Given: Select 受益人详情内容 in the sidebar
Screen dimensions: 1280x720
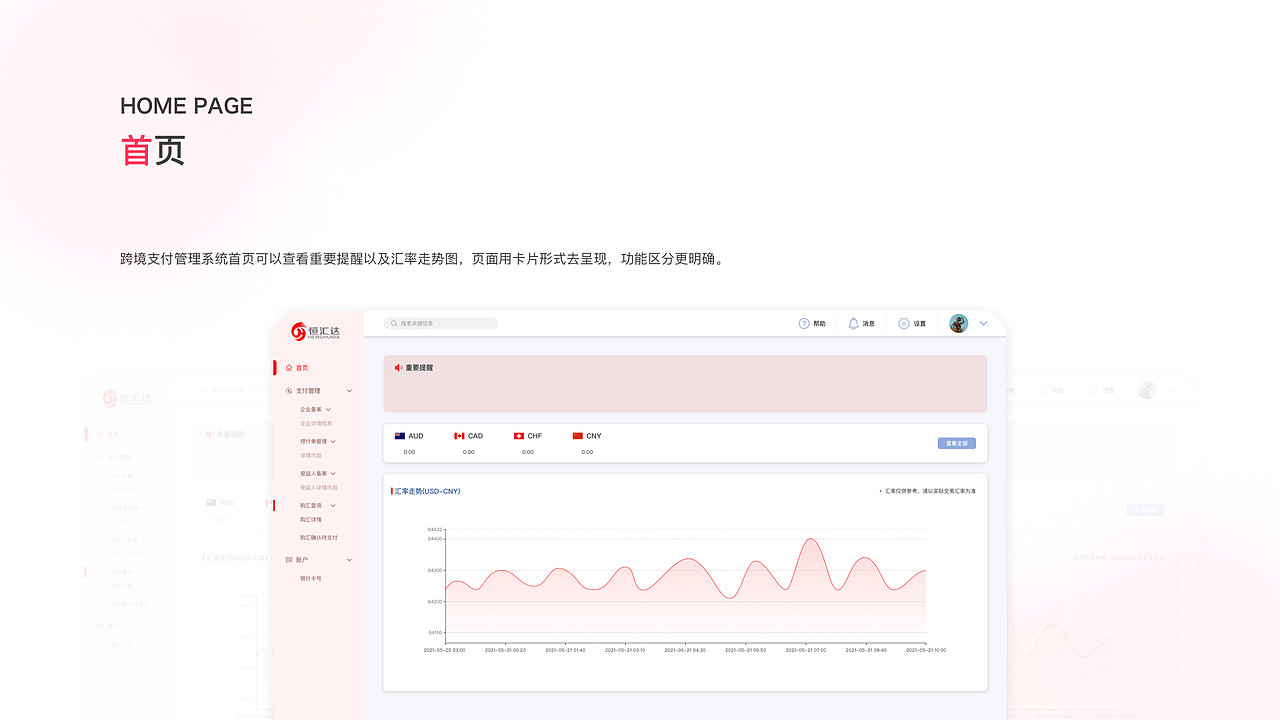Looking at the screenshot, I should pyautogui.click(x=319, y=487).
